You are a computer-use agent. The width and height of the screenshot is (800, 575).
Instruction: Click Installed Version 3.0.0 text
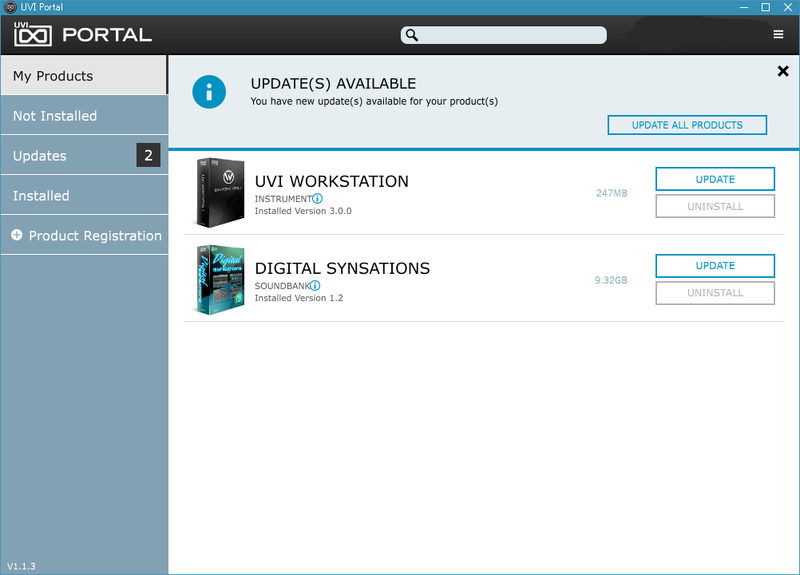pyautogui.click(x=303, y=211)
